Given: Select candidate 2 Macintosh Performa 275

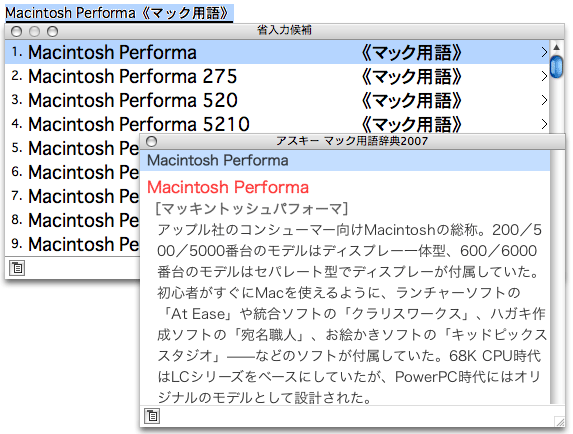Looking at the screenshot, I should [277, 76].
